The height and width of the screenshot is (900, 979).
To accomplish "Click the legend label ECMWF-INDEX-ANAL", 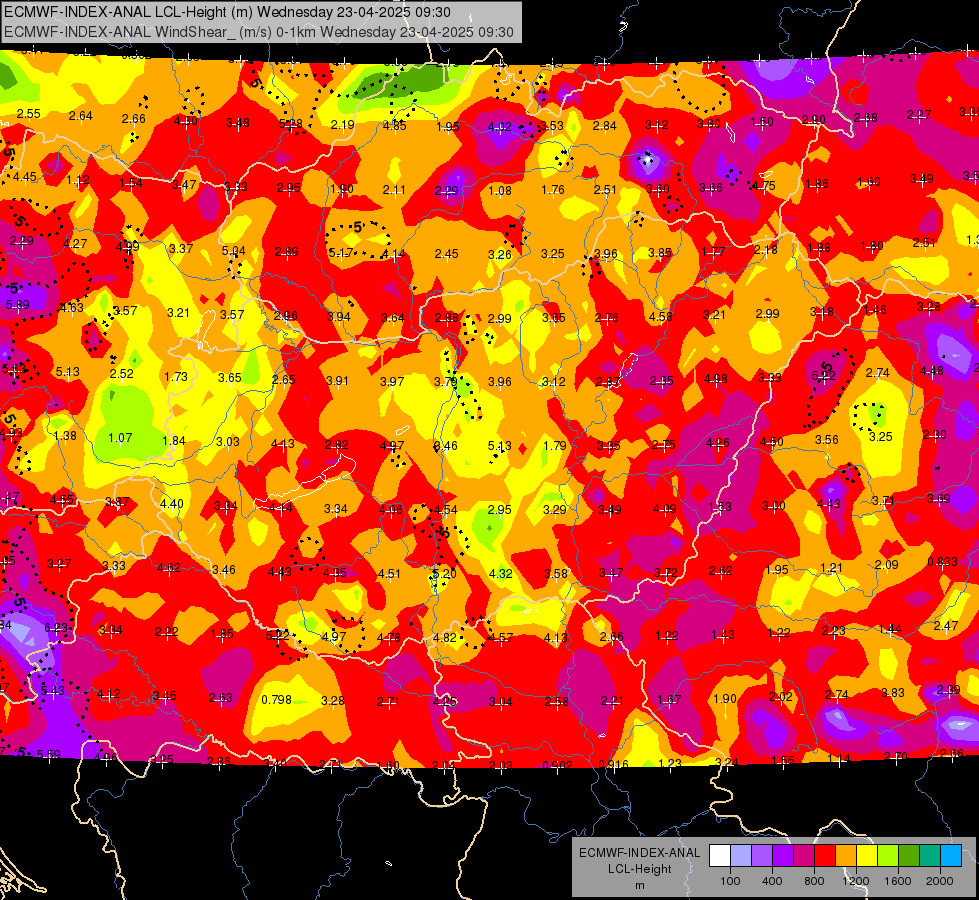I will tap(639, 853).
